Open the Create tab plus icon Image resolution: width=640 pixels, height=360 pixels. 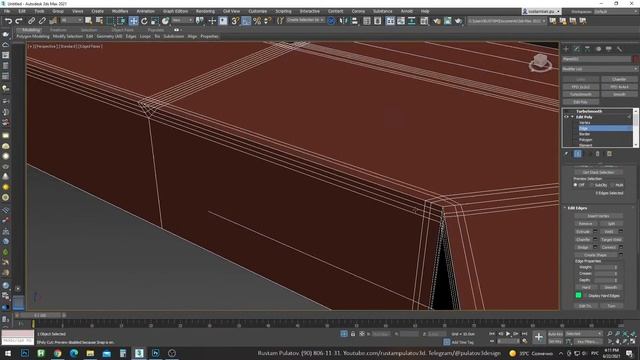coord(566,49)
